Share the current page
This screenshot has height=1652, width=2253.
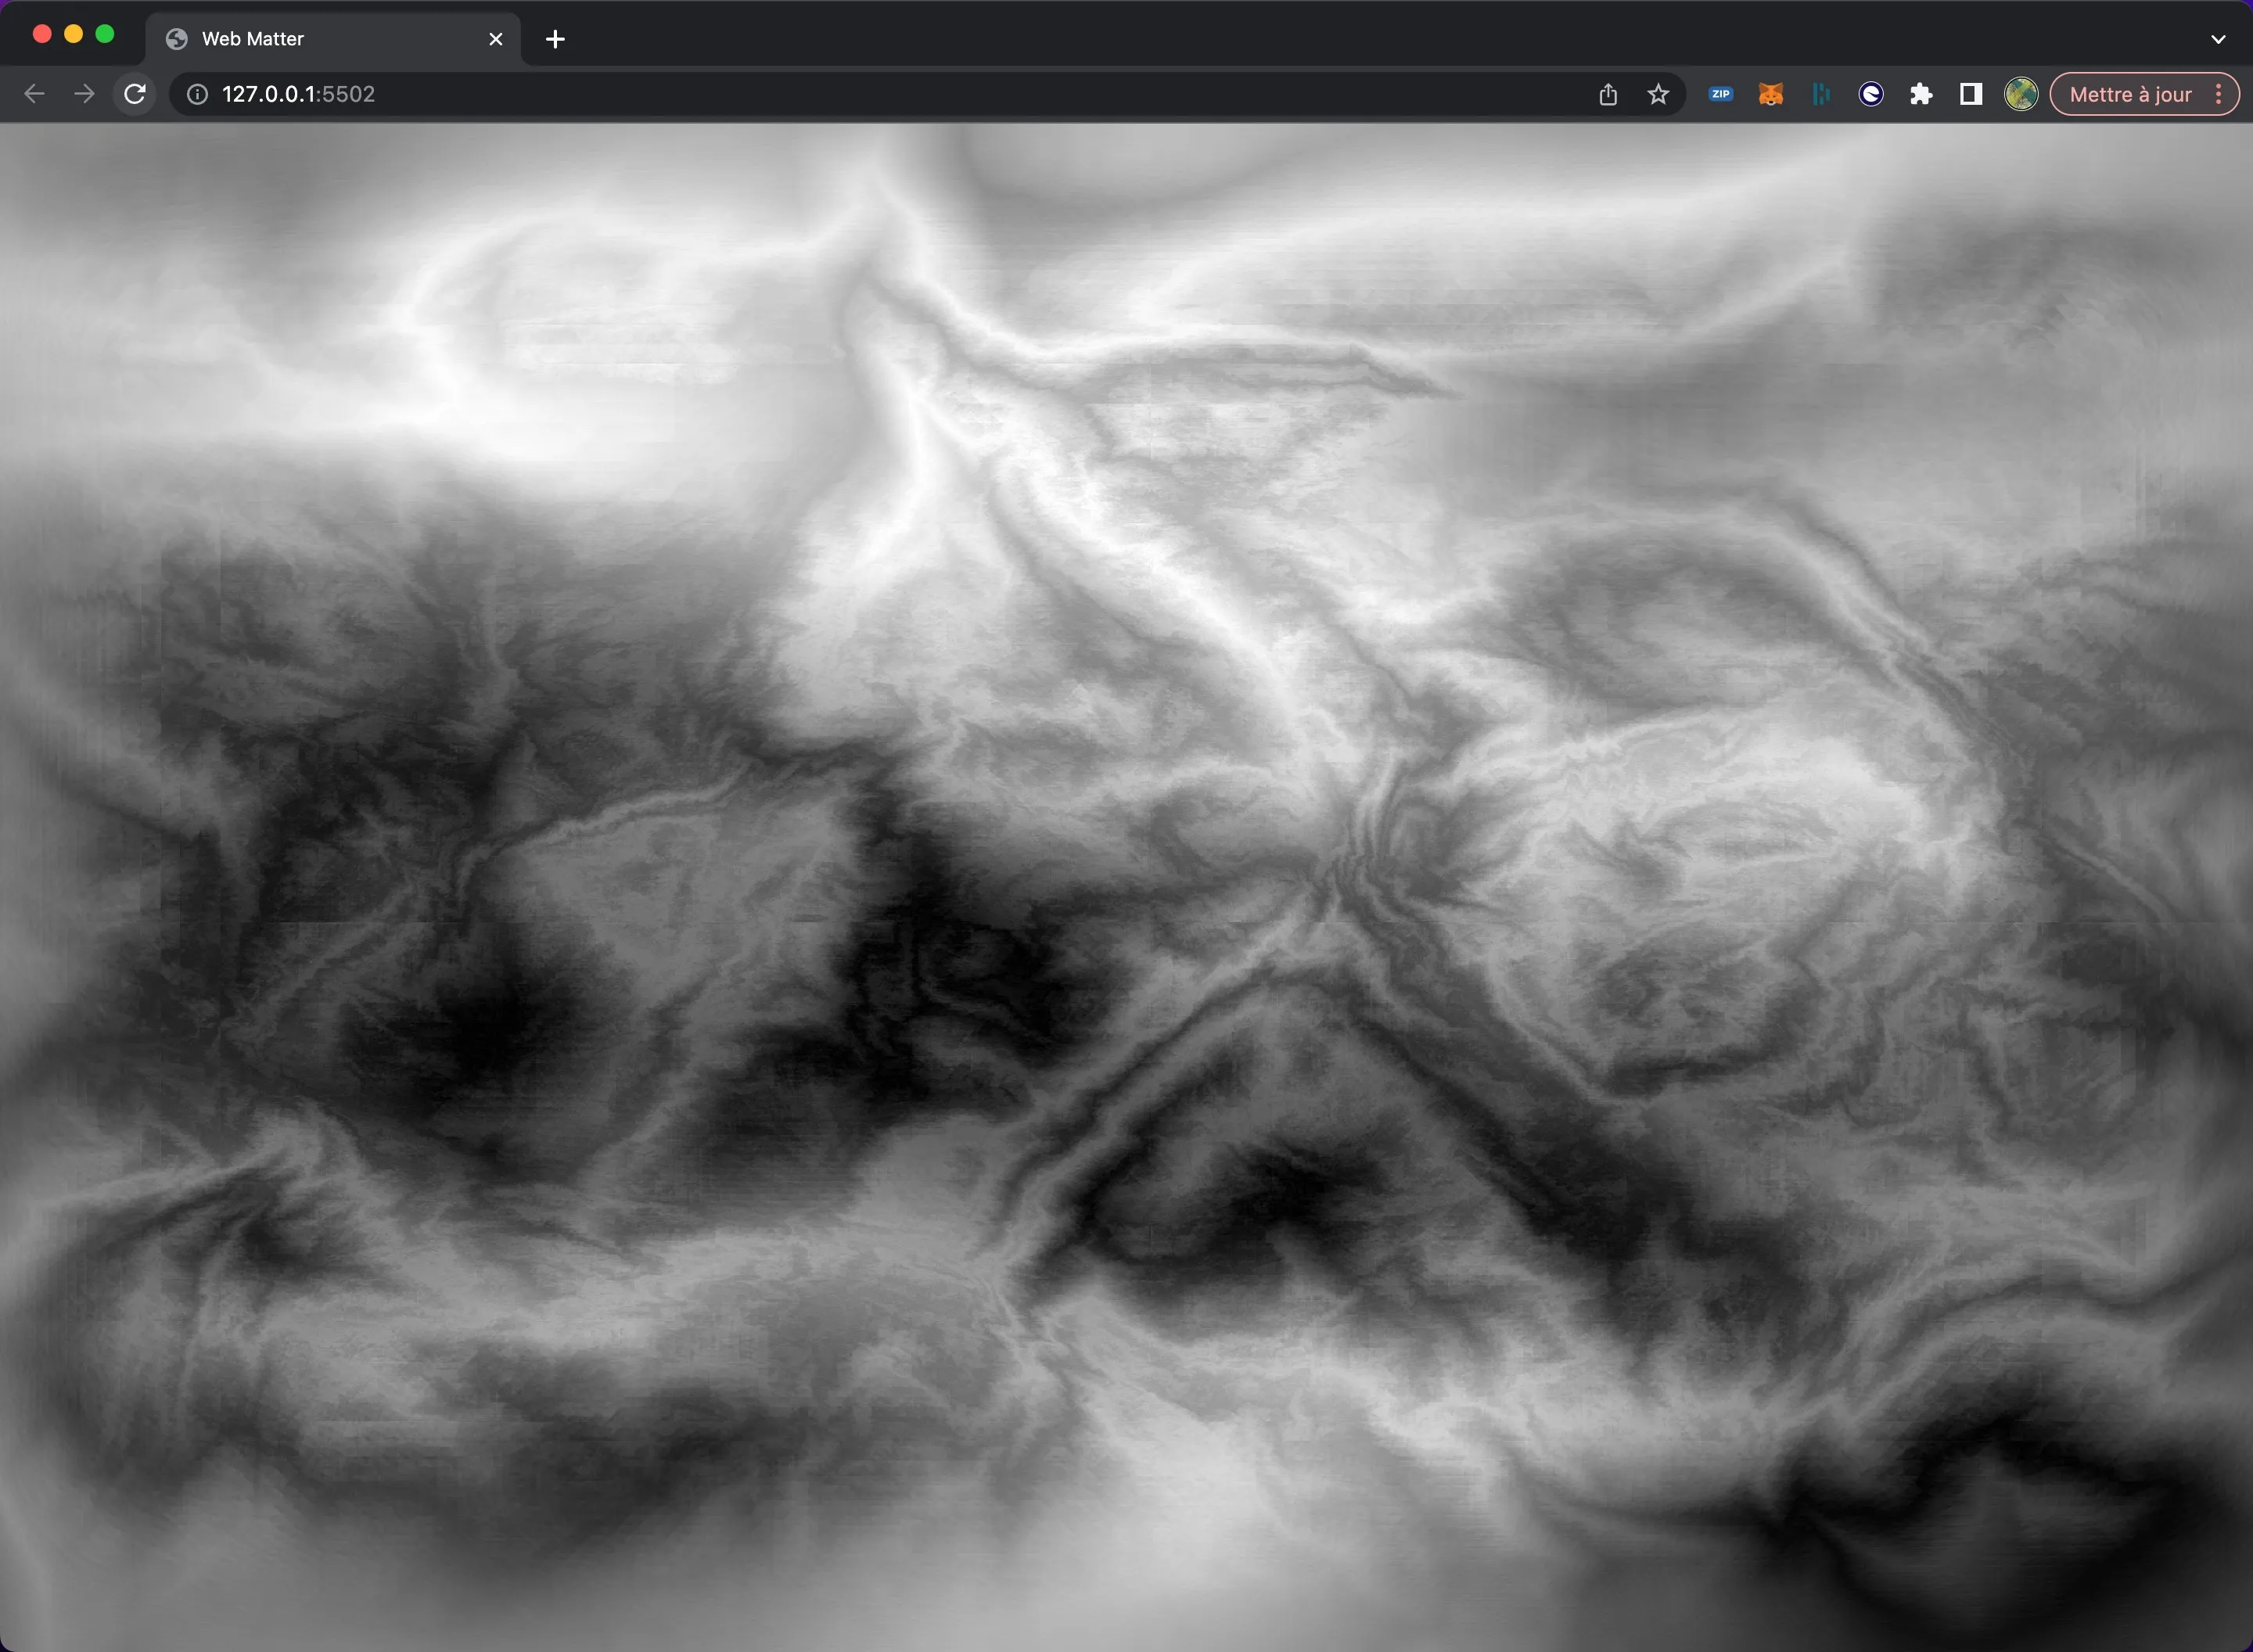click(x=1608, y=93)
